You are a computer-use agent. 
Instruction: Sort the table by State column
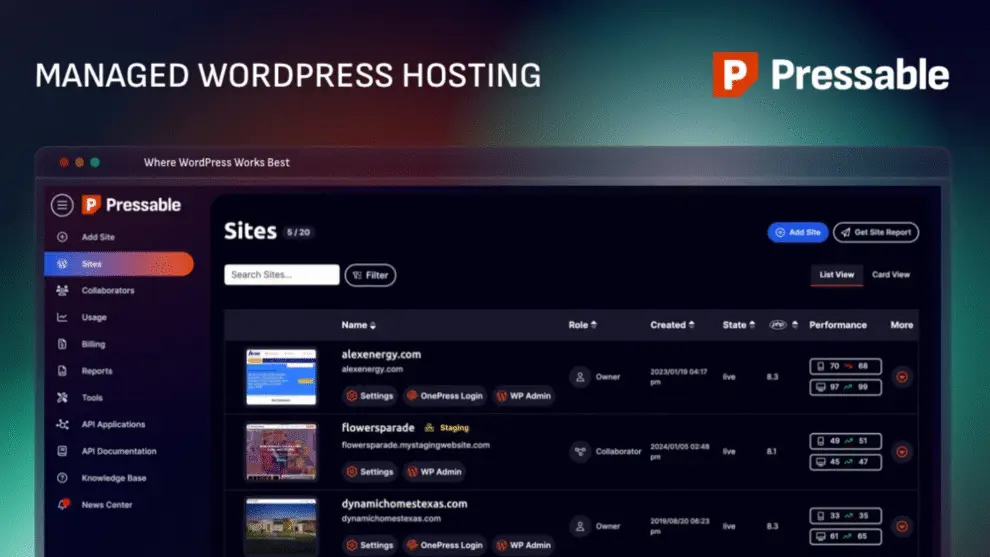(x=738, y=325)
